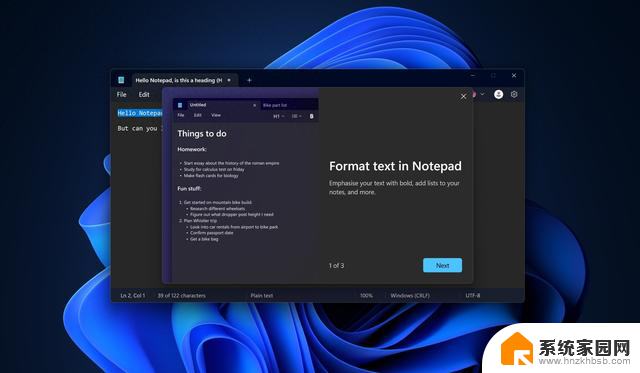Click 'Plain text' in the status bar

(262, 295)
